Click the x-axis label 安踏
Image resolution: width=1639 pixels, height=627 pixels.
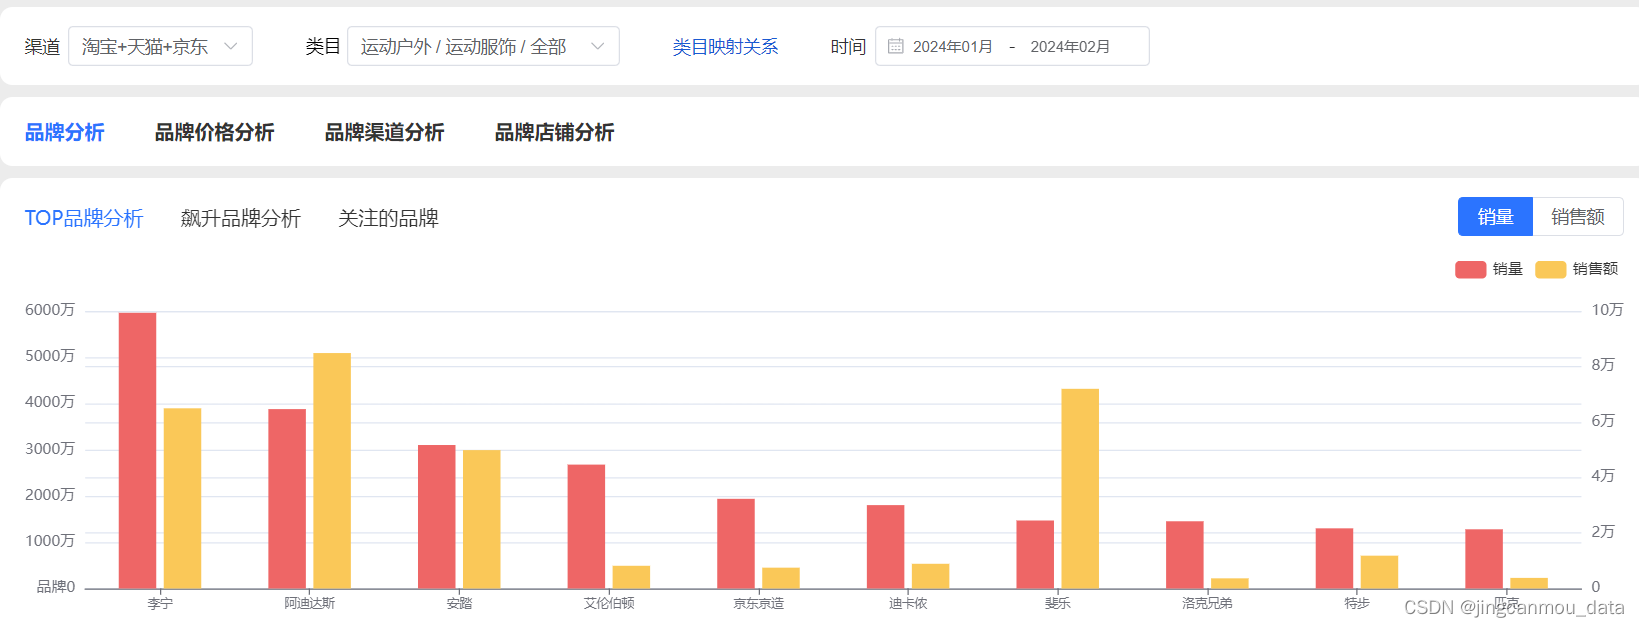459,603
